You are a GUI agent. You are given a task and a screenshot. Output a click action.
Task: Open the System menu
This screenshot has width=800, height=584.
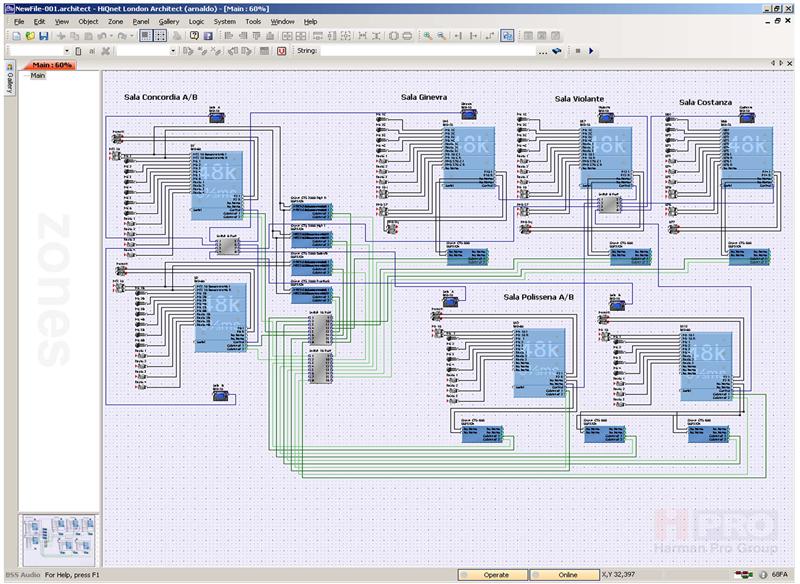pos(224,21)
